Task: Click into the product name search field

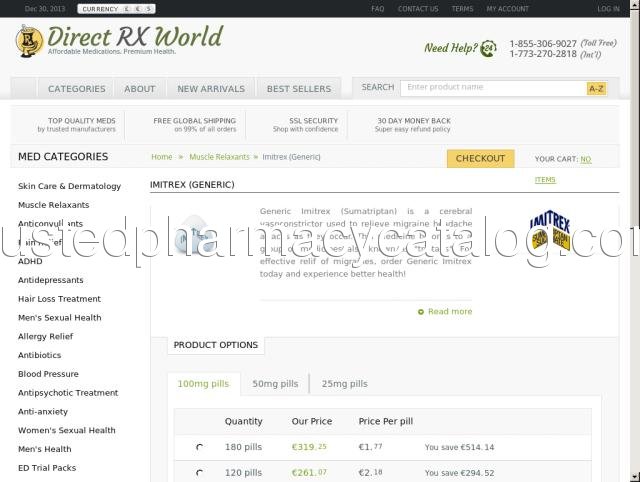Action: pyautogui.click(x=493, y=88)
